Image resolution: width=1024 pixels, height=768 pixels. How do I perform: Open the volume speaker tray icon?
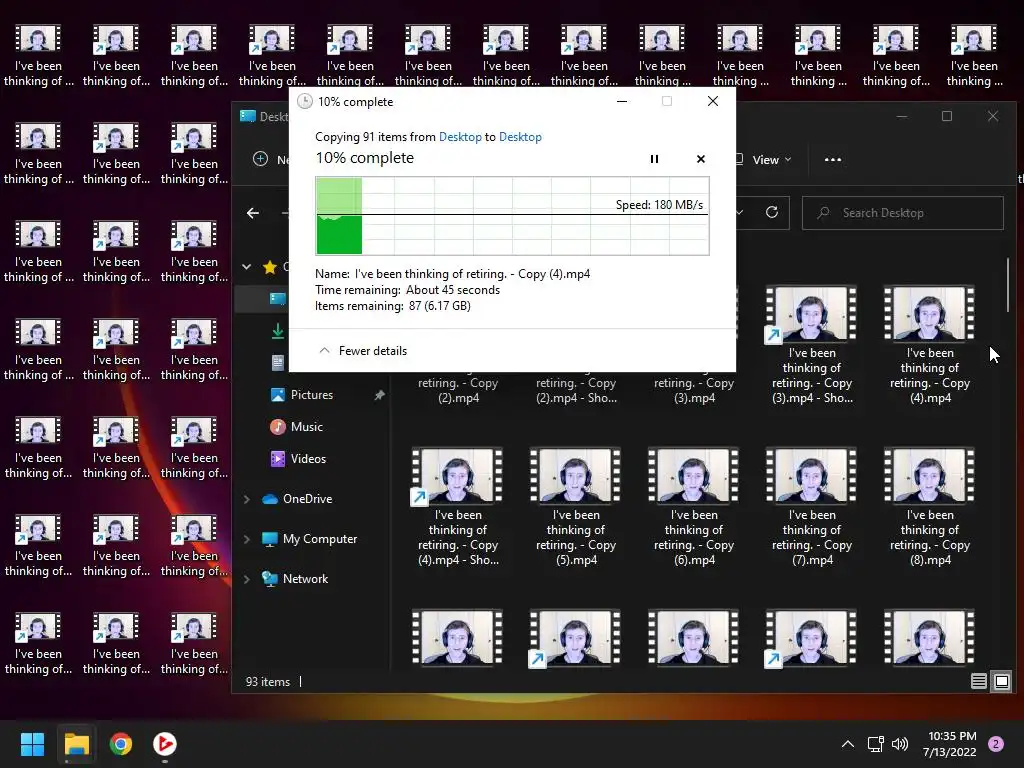[x=900, y=744]
